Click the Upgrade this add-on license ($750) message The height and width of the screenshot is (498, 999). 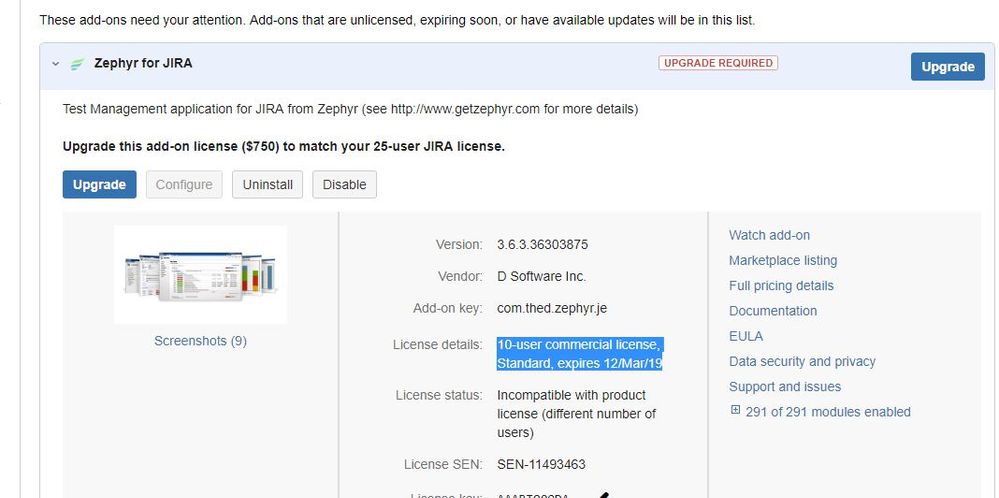point(284,146)
